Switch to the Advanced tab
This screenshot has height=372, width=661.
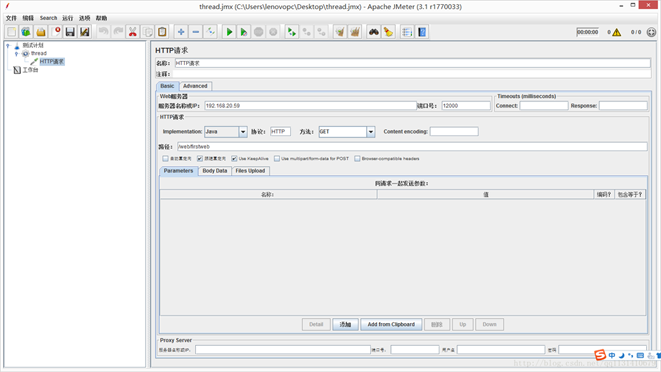(x=195, y=86)
